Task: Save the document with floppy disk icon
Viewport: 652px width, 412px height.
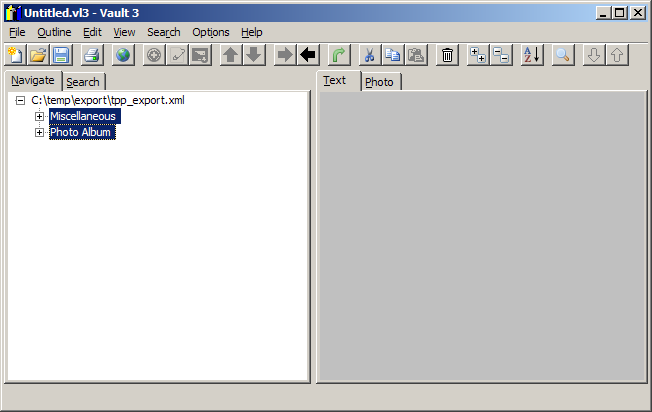Action: coord(61,55)
